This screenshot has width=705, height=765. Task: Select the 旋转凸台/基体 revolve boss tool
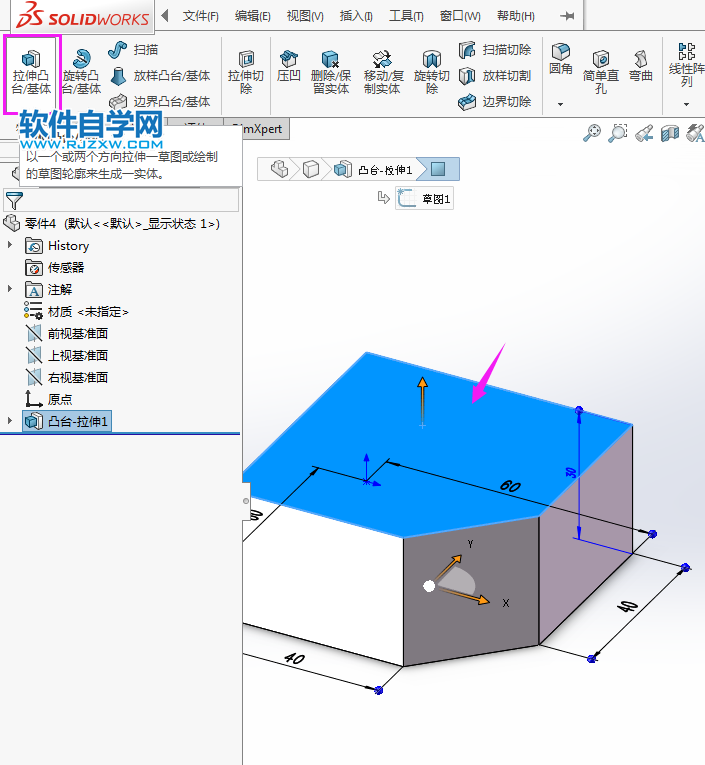point(81,73)
